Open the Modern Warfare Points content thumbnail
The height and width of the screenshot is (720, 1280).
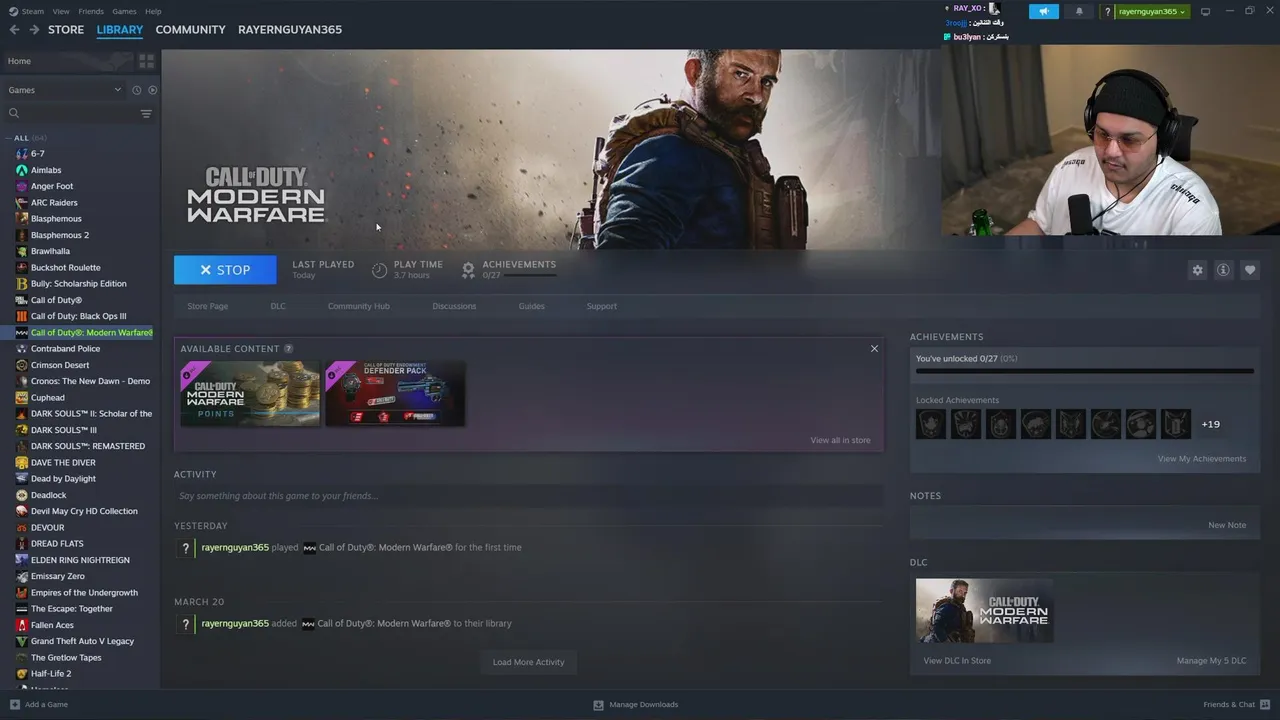pyautogui.click(x=250, y=394)
